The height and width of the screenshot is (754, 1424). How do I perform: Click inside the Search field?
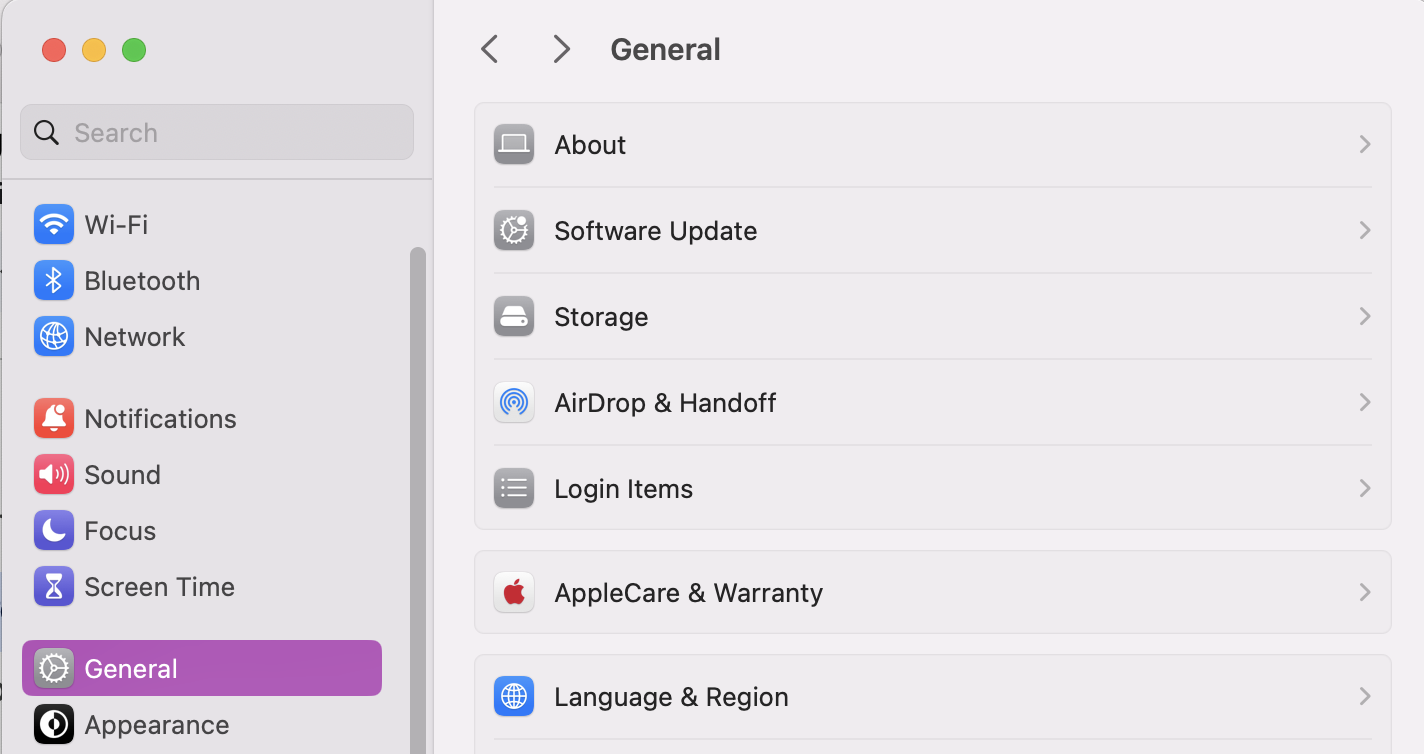tap(216, 132)
